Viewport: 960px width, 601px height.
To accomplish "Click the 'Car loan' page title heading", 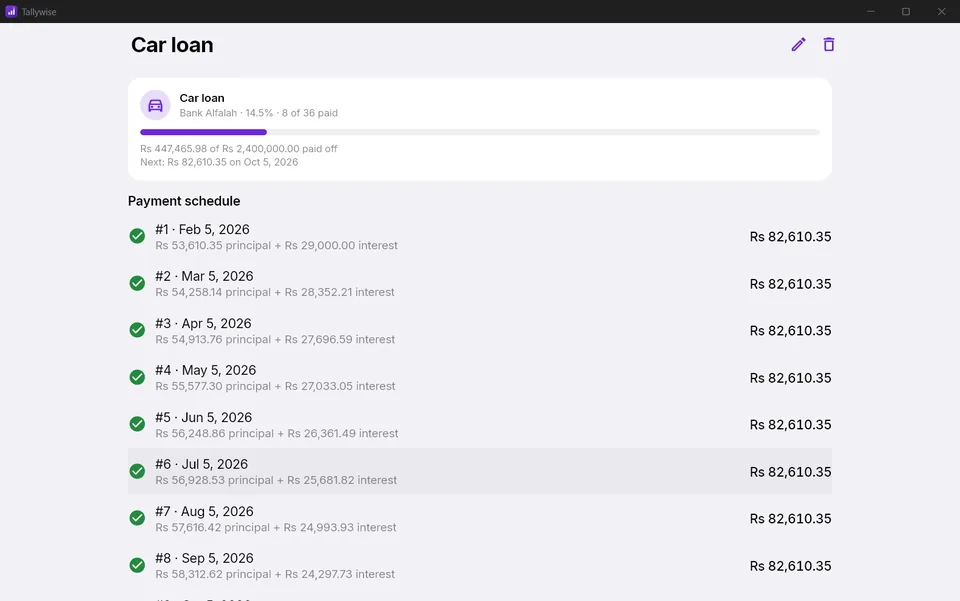I will (x=172, y=45).
